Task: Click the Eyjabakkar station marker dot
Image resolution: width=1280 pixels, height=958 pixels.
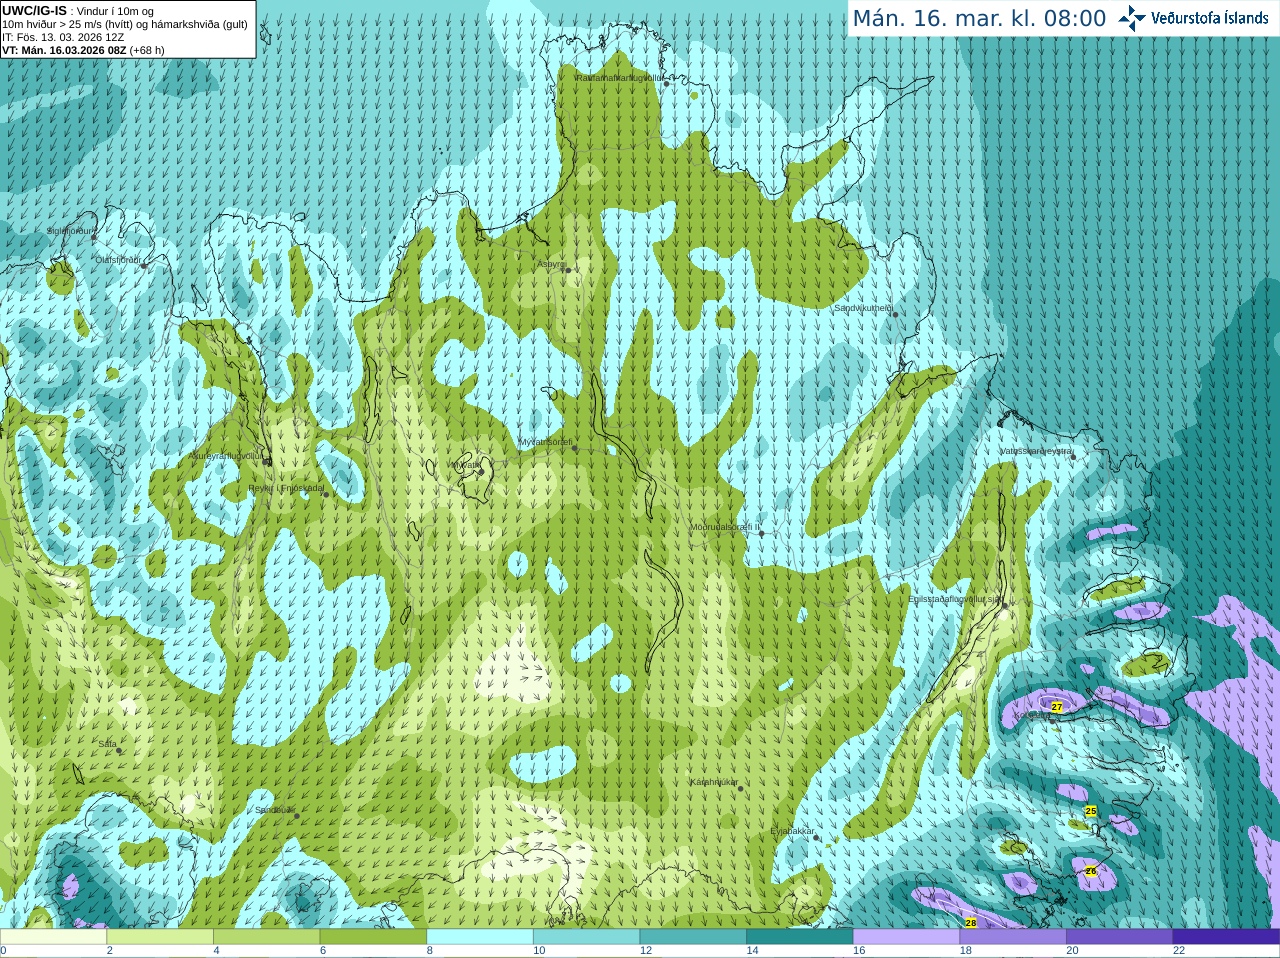Action: pyautogui.click(x=816, y=837)
